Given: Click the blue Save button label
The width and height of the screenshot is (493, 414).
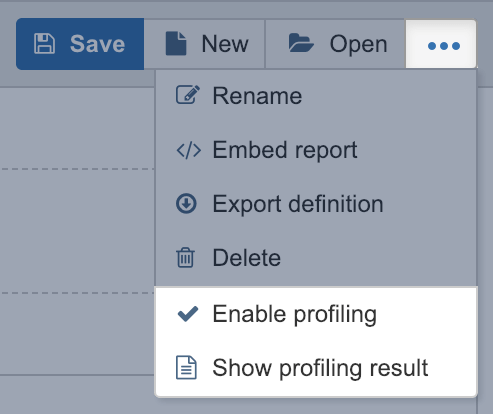Looking at the screenshot, I should [97, 44].
